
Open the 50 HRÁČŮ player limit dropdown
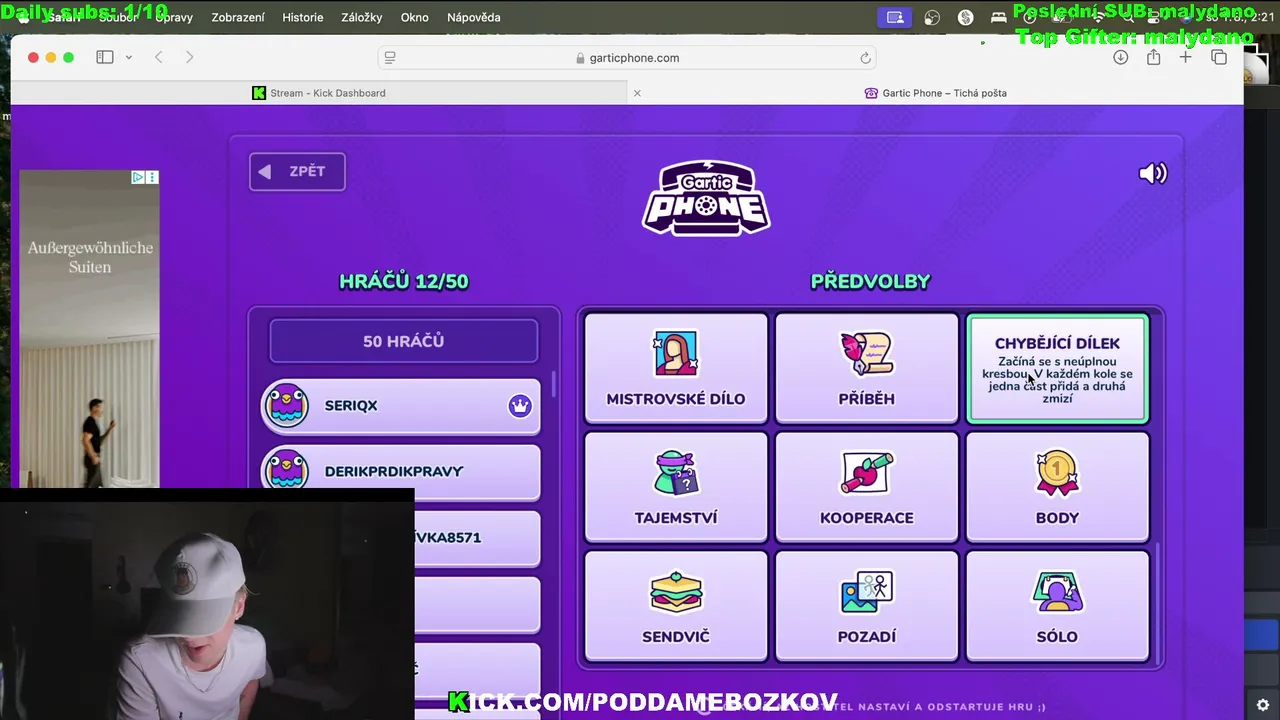pyautogui.click(x=403, y=341)
